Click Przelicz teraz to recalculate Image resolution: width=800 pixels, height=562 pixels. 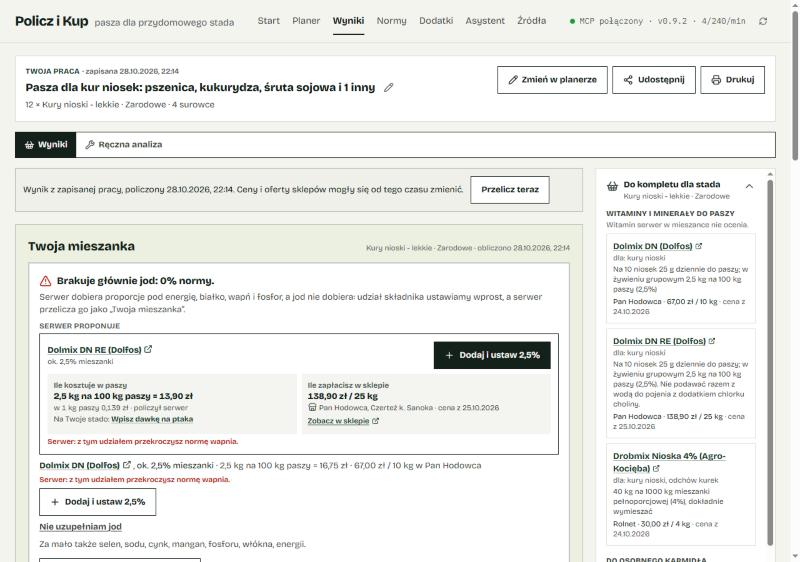click(x=510, y=190)
